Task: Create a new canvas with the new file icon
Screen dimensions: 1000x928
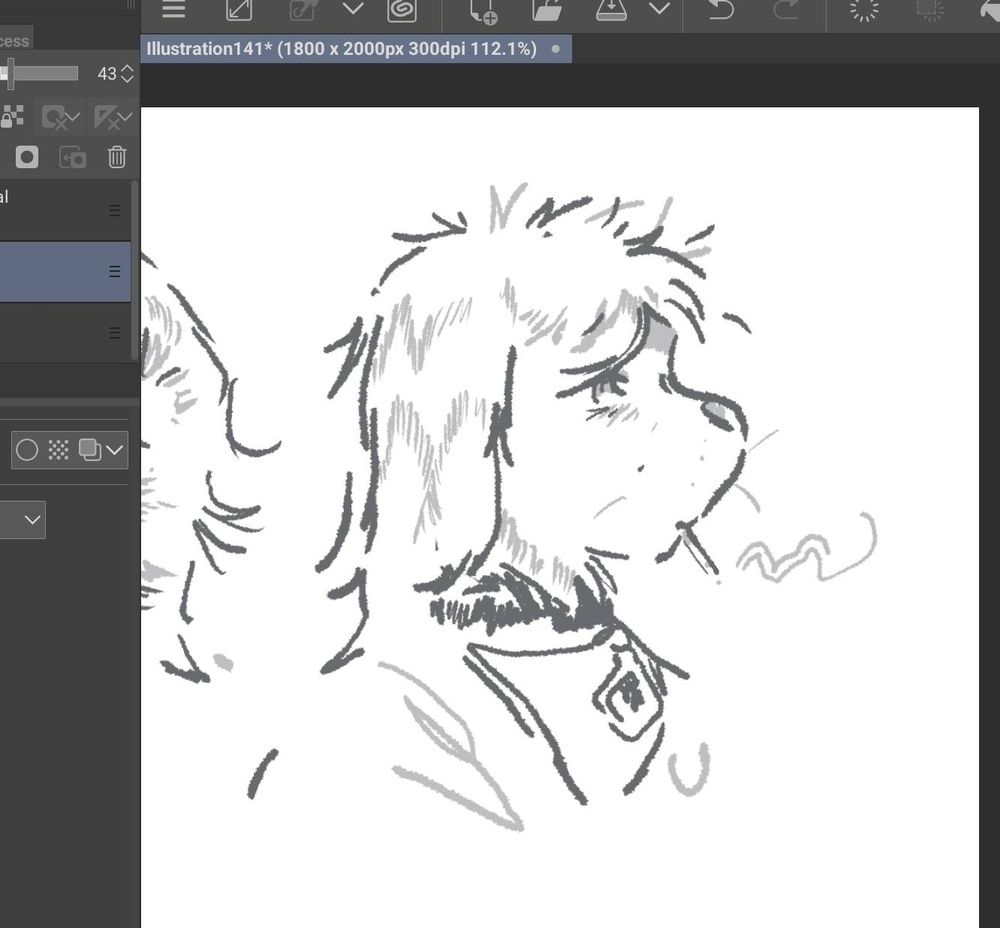Action: 483,11
